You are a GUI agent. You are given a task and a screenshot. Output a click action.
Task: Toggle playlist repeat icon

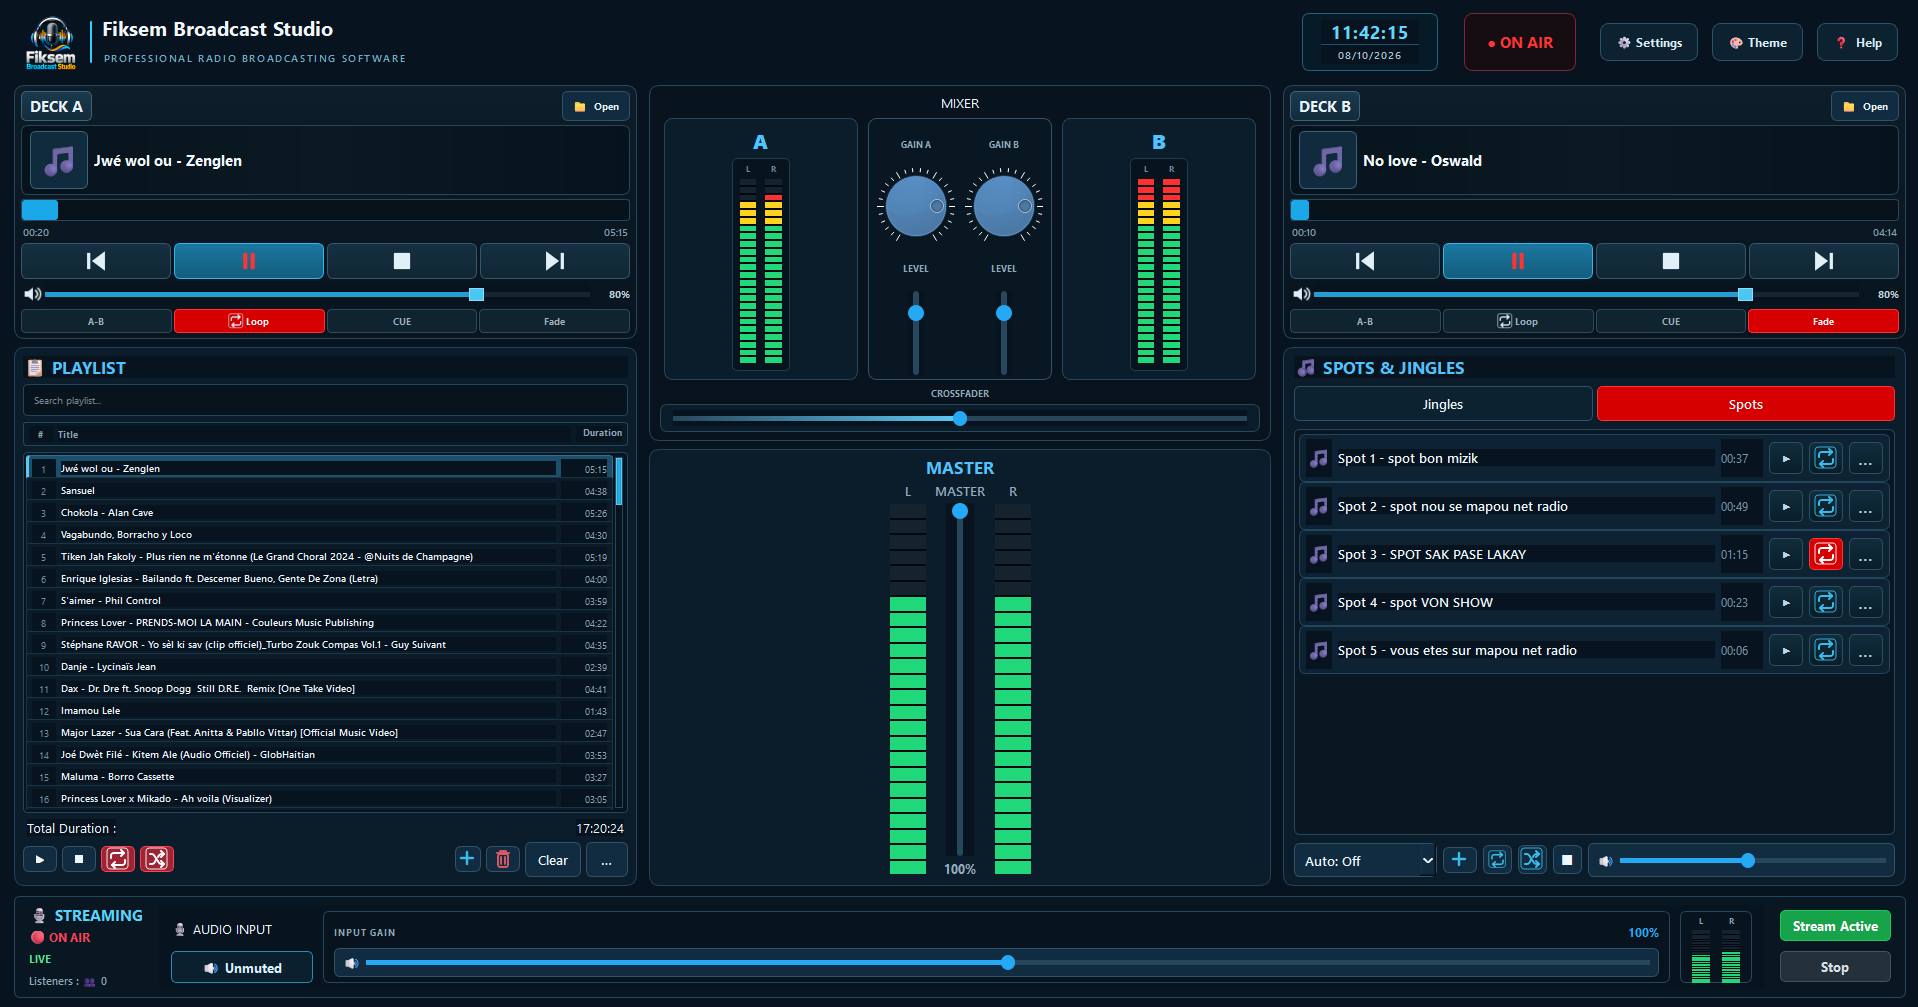click(x=118, y=859)
